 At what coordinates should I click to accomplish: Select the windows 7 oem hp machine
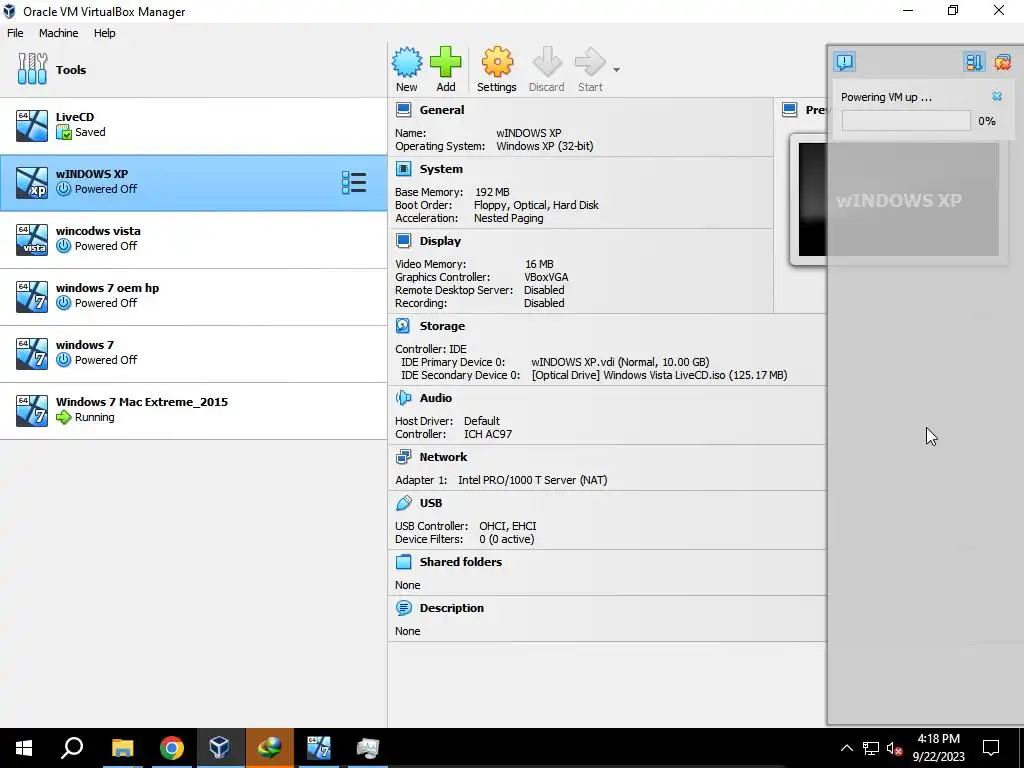[x=194, y=296]
